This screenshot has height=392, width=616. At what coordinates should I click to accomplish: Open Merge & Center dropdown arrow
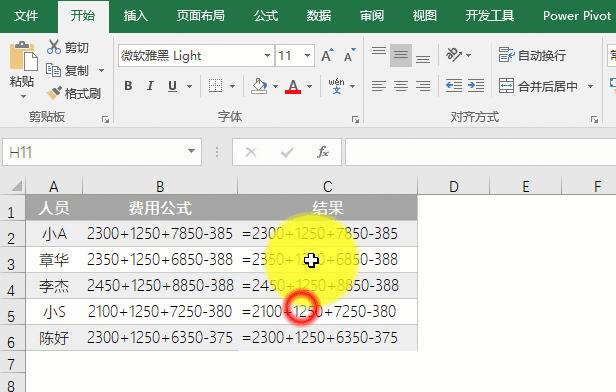590,86
